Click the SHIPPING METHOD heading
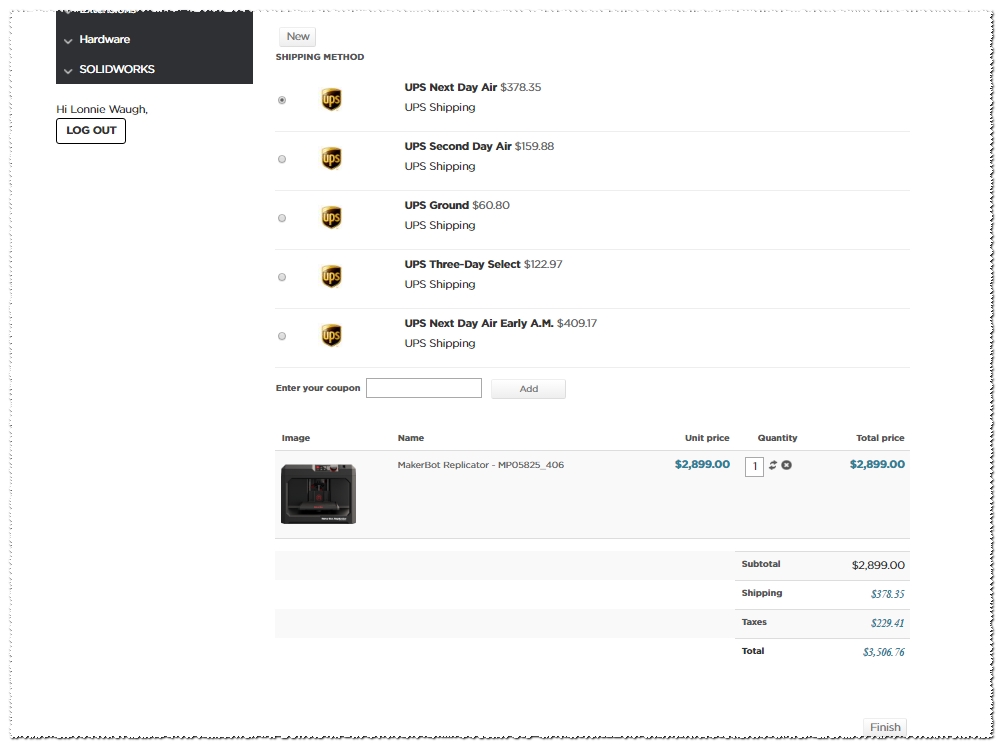Image resolution: width=1003 pixels, height=748 pixels. tap(320, 57)
